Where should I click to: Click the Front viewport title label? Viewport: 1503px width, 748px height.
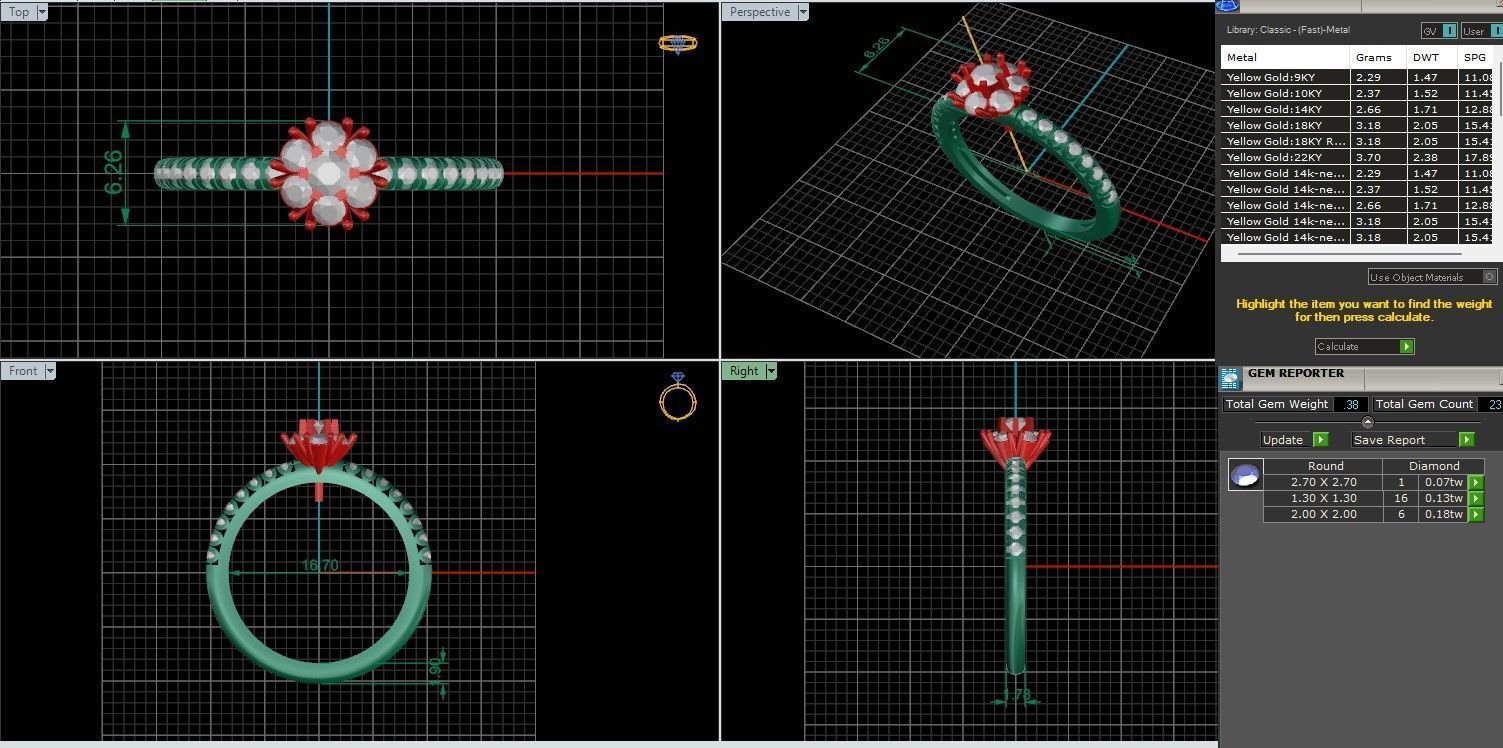tap(23, 371)
